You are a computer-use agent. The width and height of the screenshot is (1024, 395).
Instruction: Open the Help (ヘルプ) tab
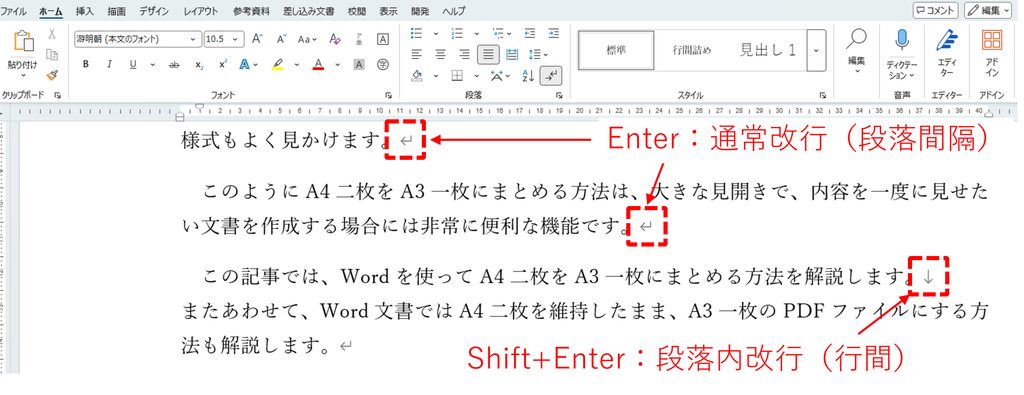454,11
